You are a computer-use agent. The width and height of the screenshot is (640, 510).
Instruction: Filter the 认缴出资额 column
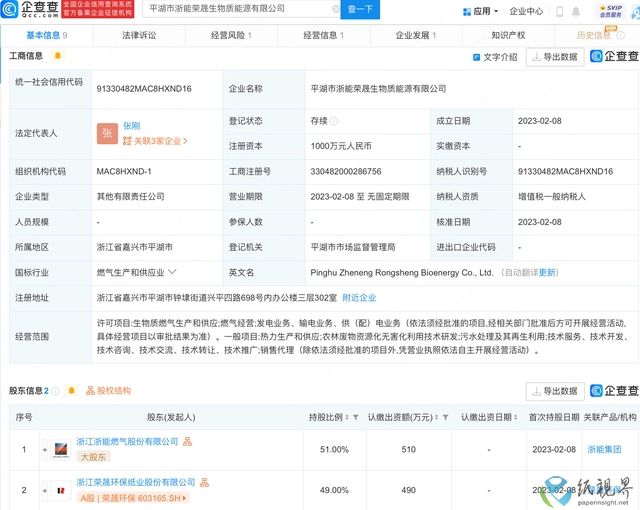coord(445,417)
